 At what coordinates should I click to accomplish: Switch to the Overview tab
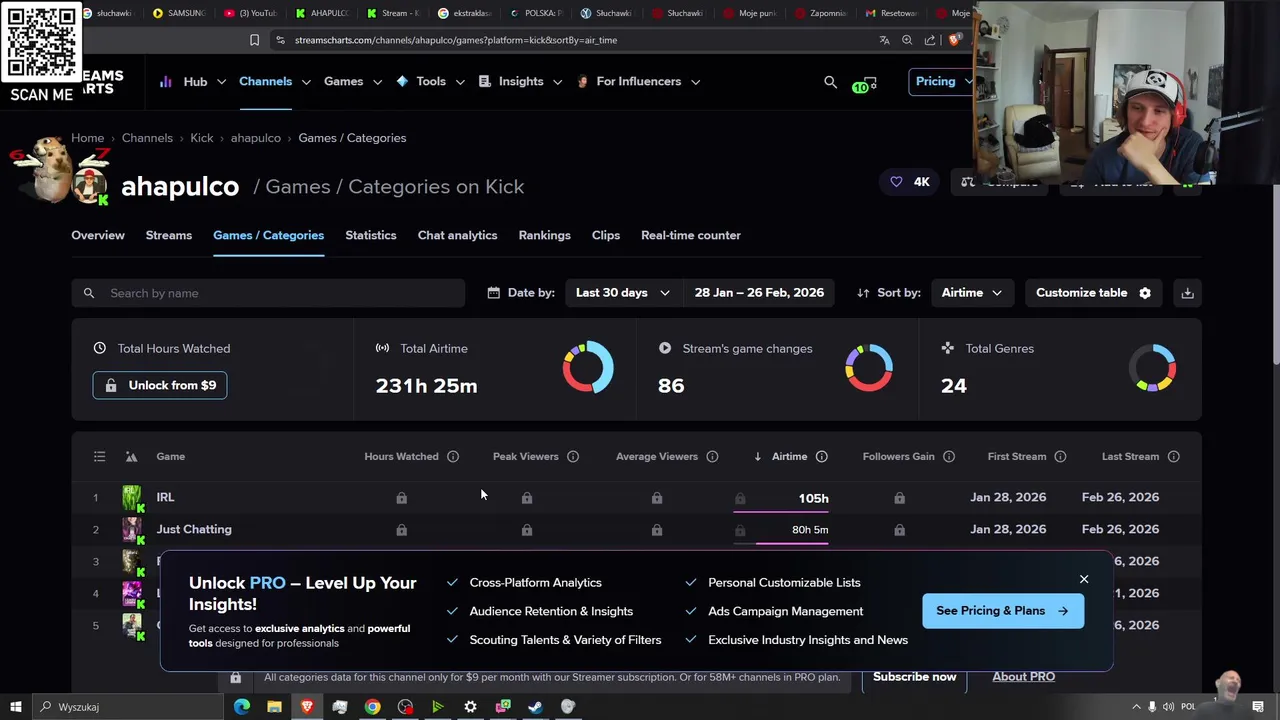click(x=98, y=235)
